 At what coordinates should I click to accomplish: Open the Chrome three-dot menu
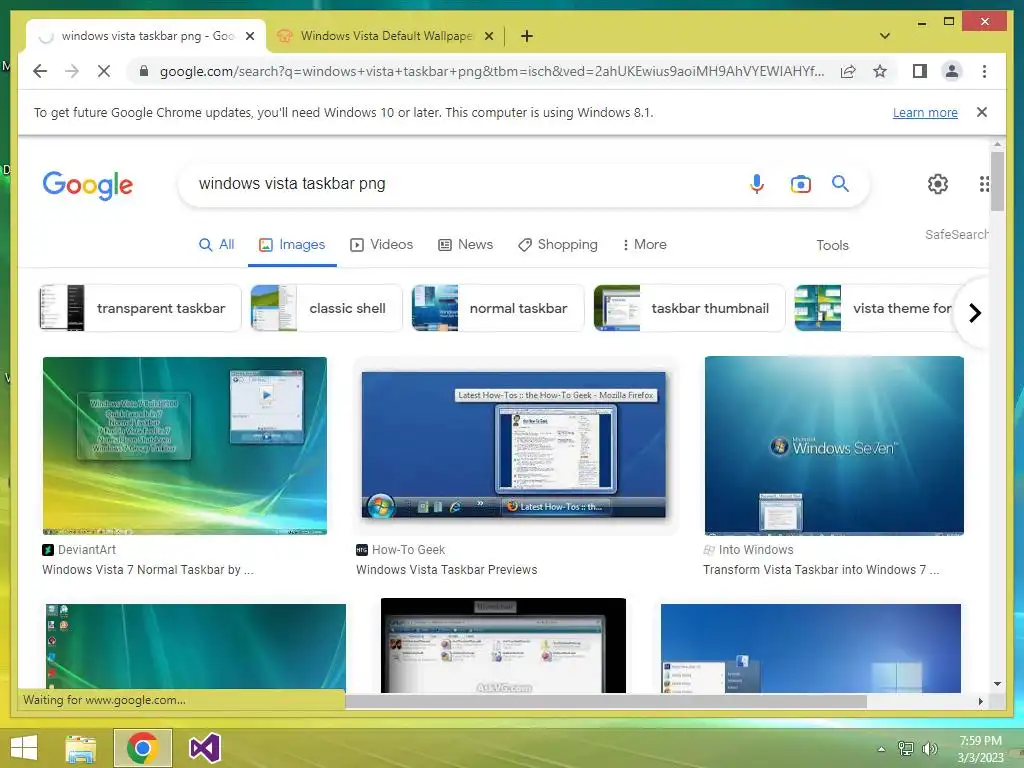984,71
